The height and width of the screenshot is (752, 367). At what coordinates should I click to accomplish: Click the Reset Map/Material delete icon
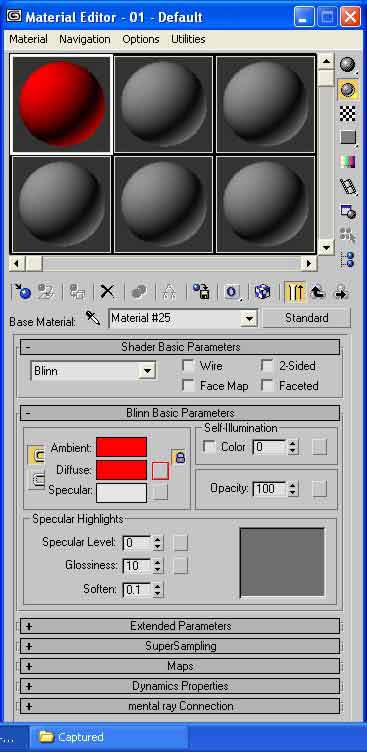[107, 291]
